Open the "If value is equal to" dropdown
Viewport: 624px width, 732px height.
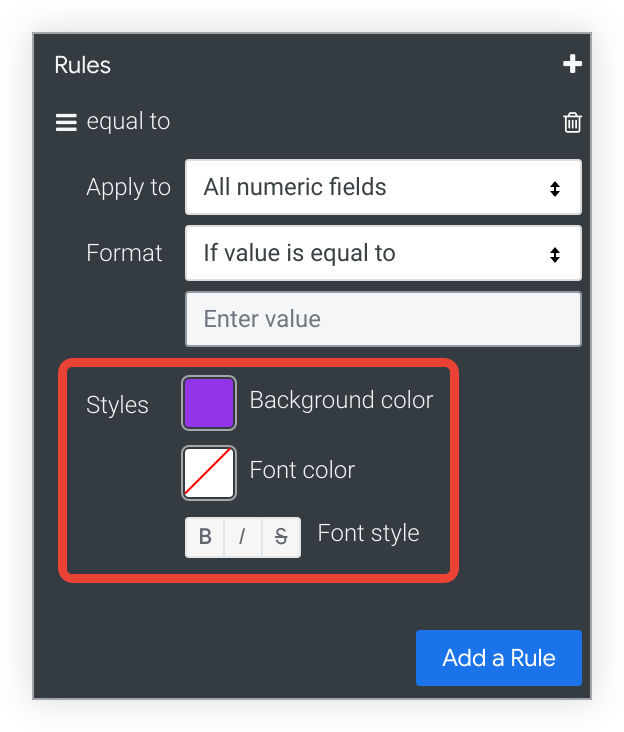(x=383, y=253)
